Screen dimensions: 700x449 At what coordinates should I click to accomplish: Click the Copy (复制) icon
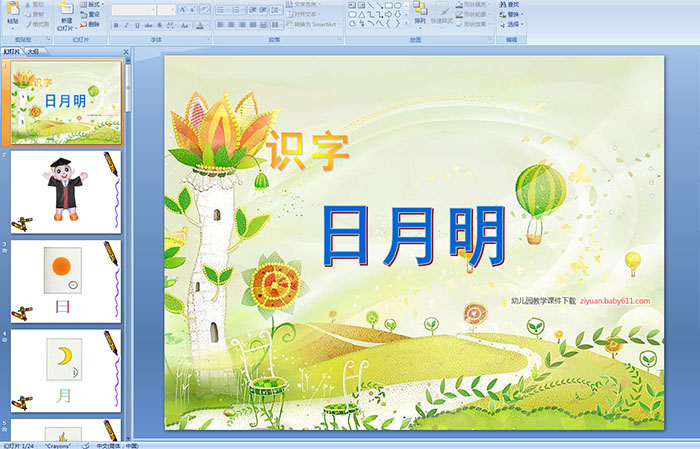pyautogui.click(x=28, y=14)
